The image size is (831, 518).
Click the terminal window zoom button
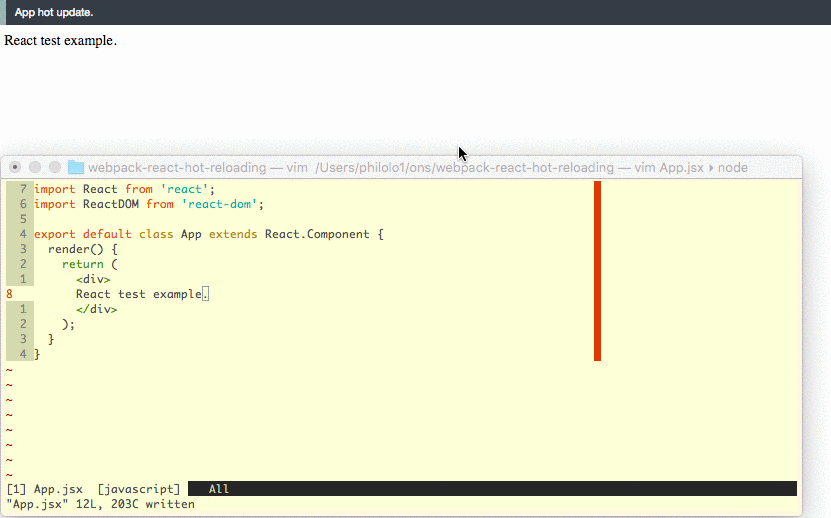tap(55, 168)
